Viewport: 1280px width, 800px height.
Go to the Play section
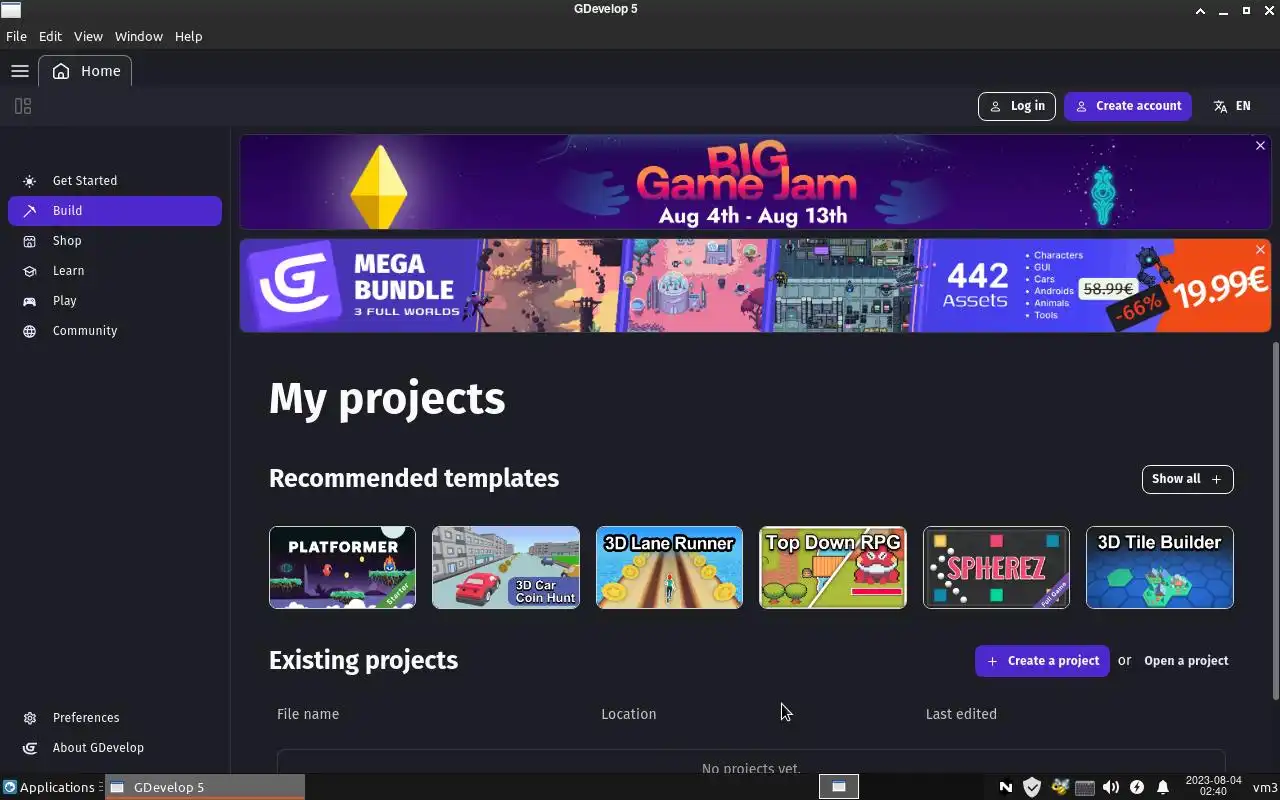115,301
